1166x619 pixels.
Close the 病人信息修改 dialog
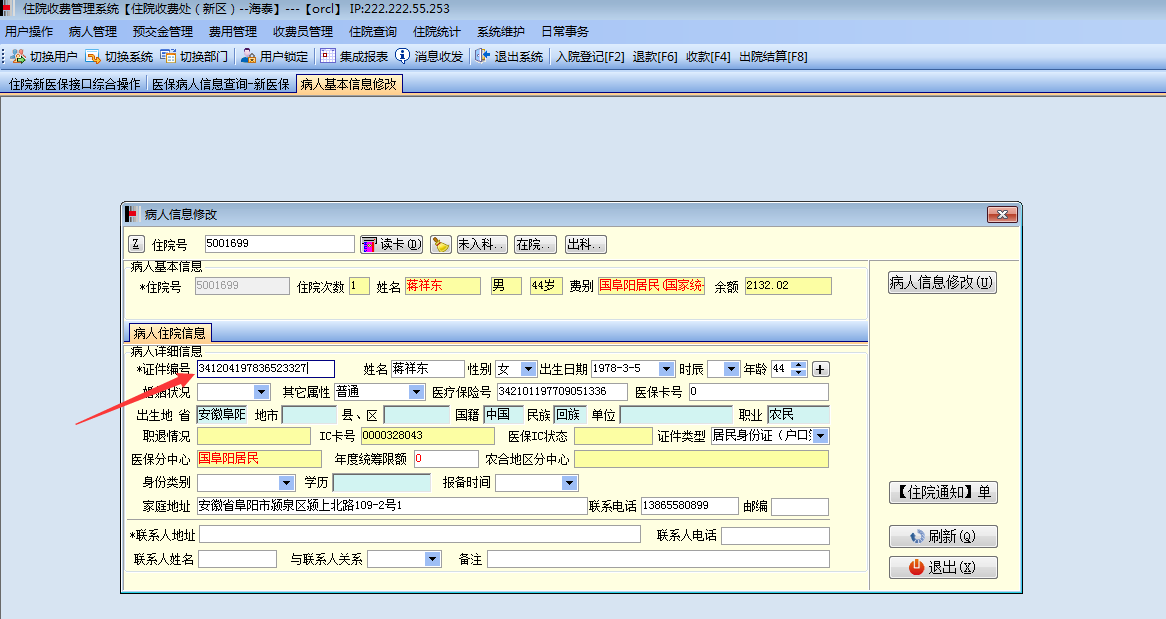[x=1002, y=214]
